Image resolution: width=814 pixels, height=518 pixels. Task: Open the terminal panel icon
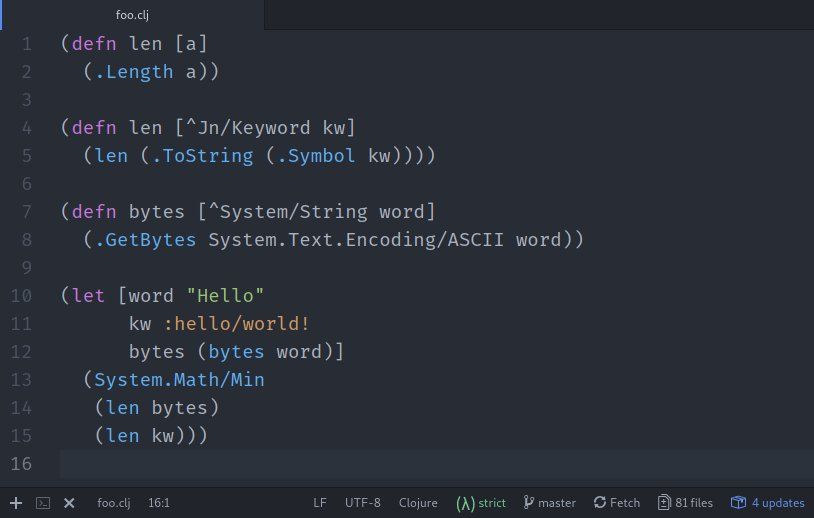[43, 503]
